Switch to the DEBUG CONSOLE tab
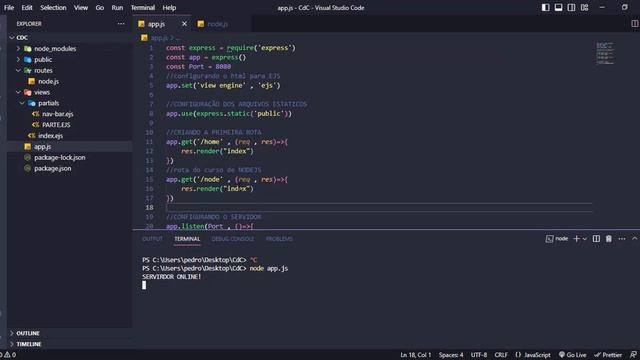This screenshot has height=360, width=640. 233,239
